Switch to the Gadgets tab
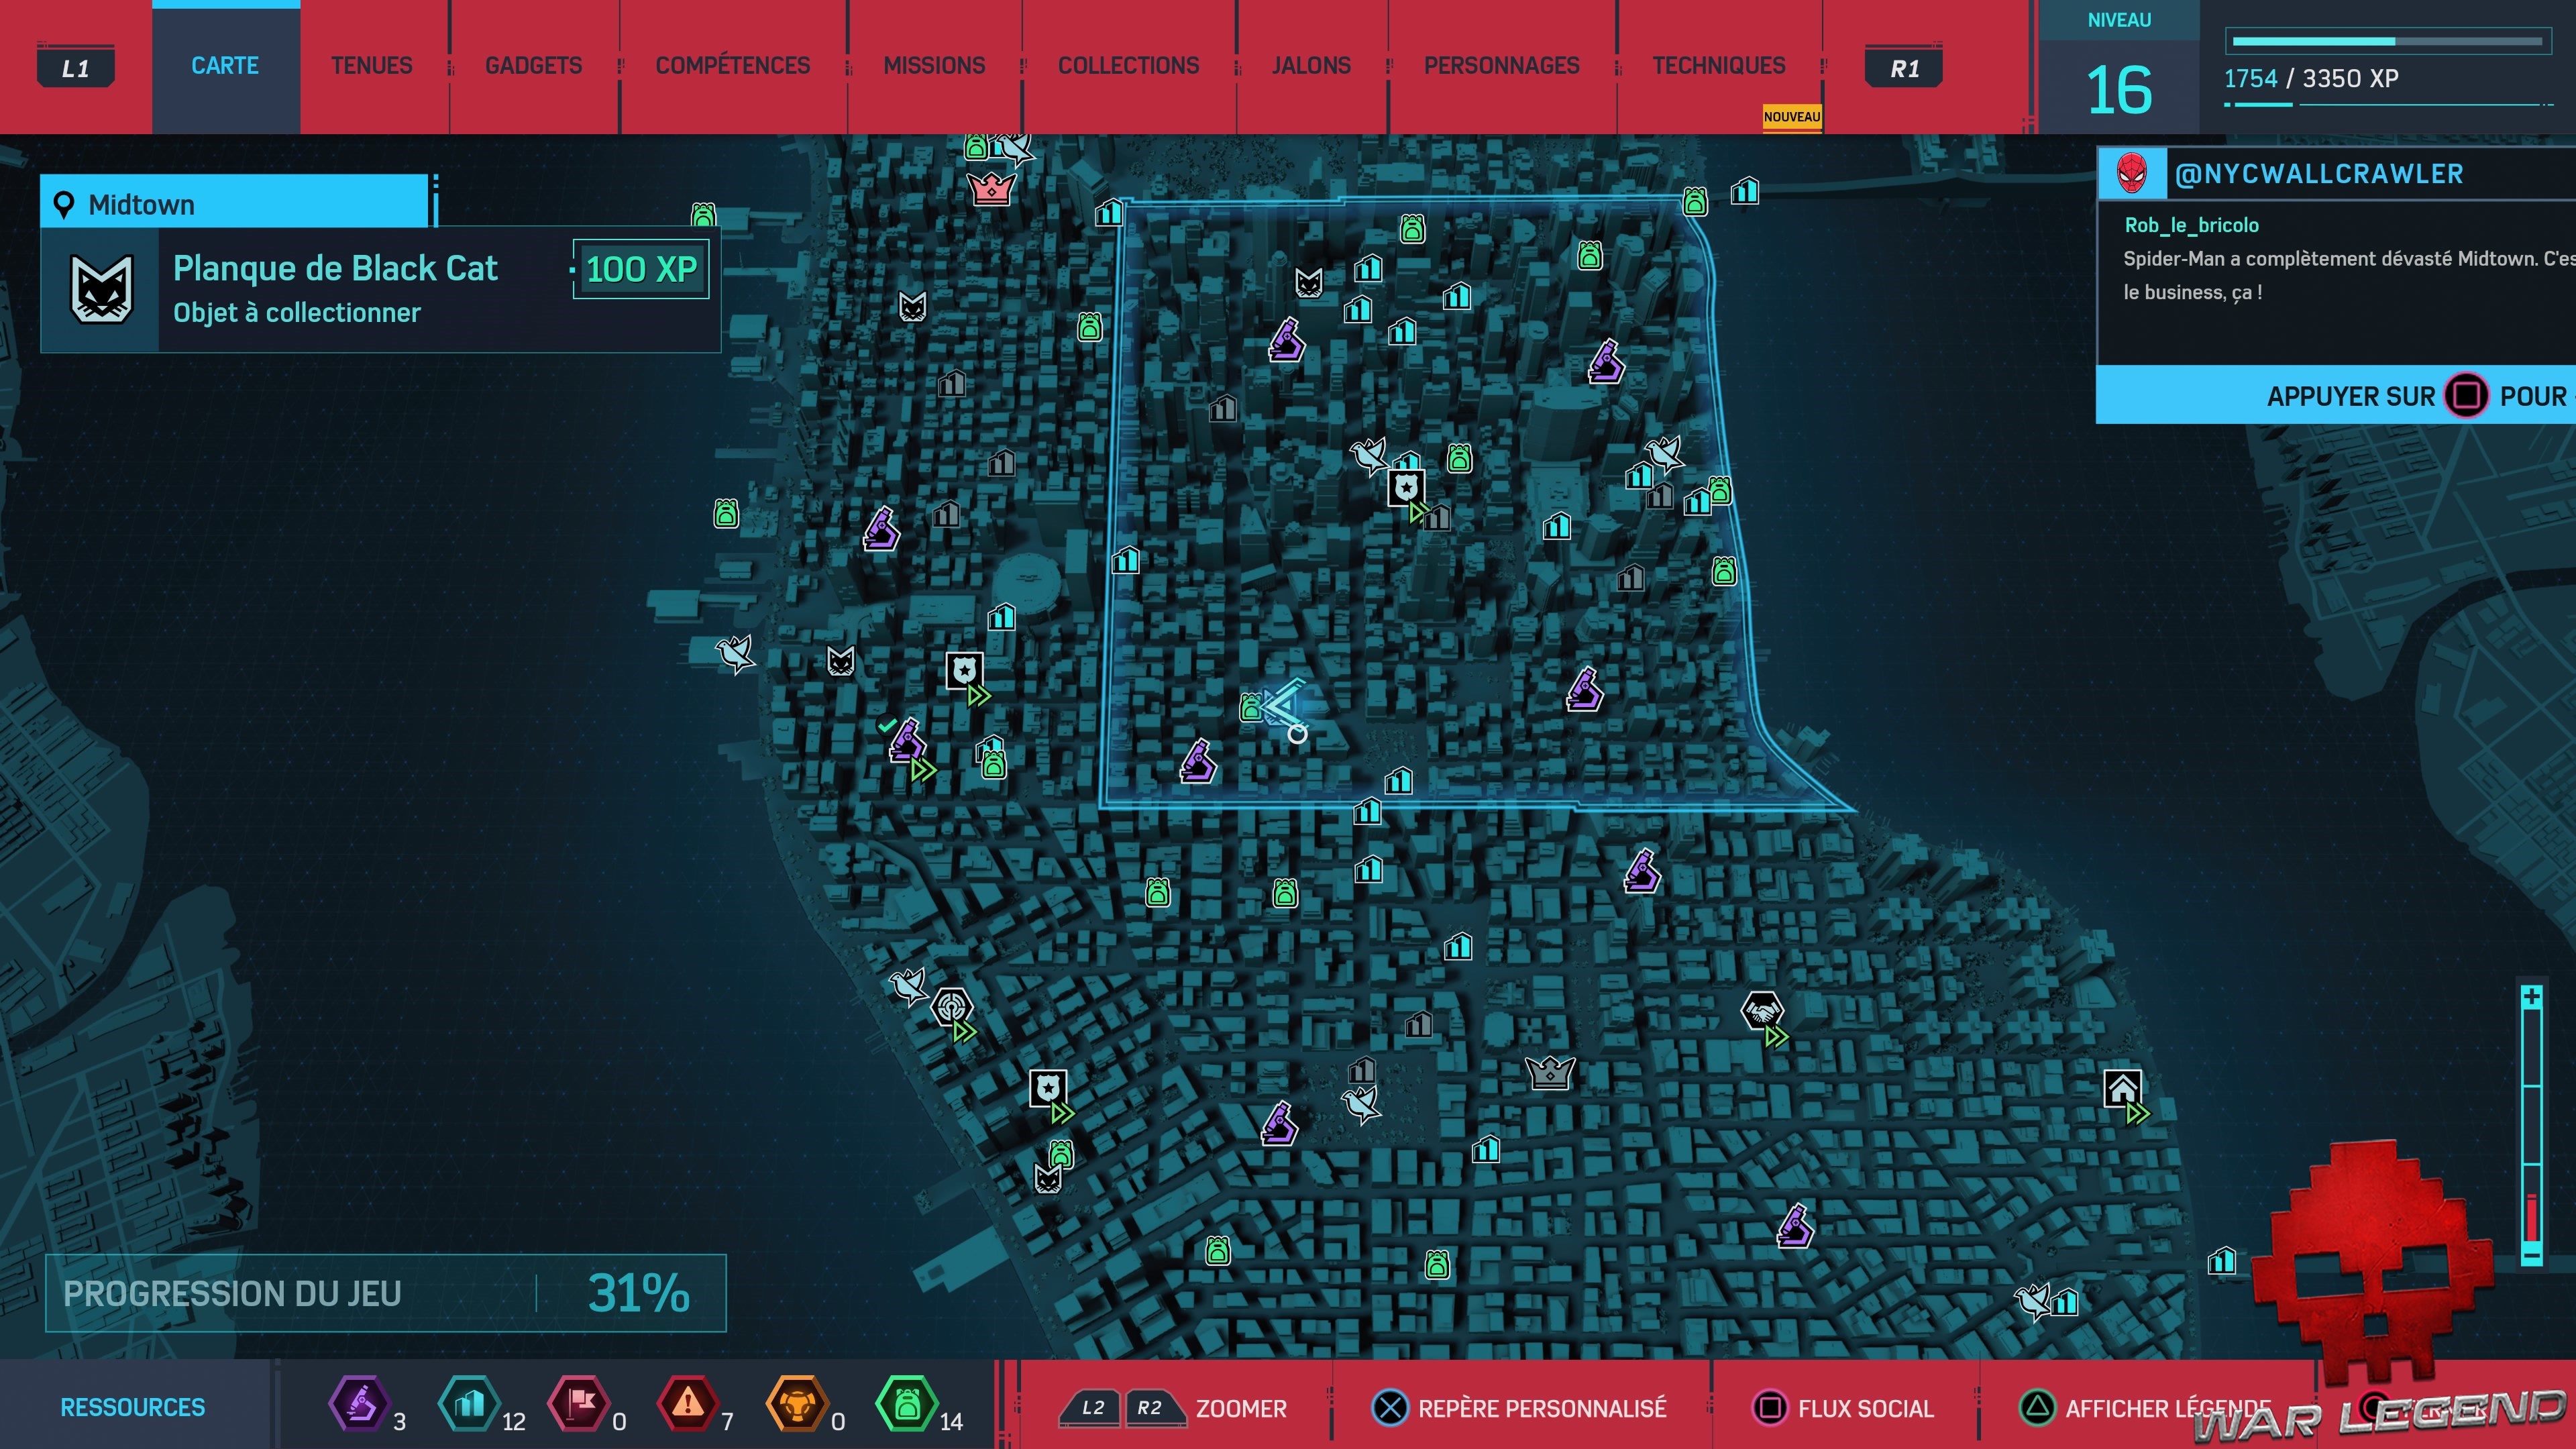The height and width of the screenshot is (1449, 2576). point(533,66)
